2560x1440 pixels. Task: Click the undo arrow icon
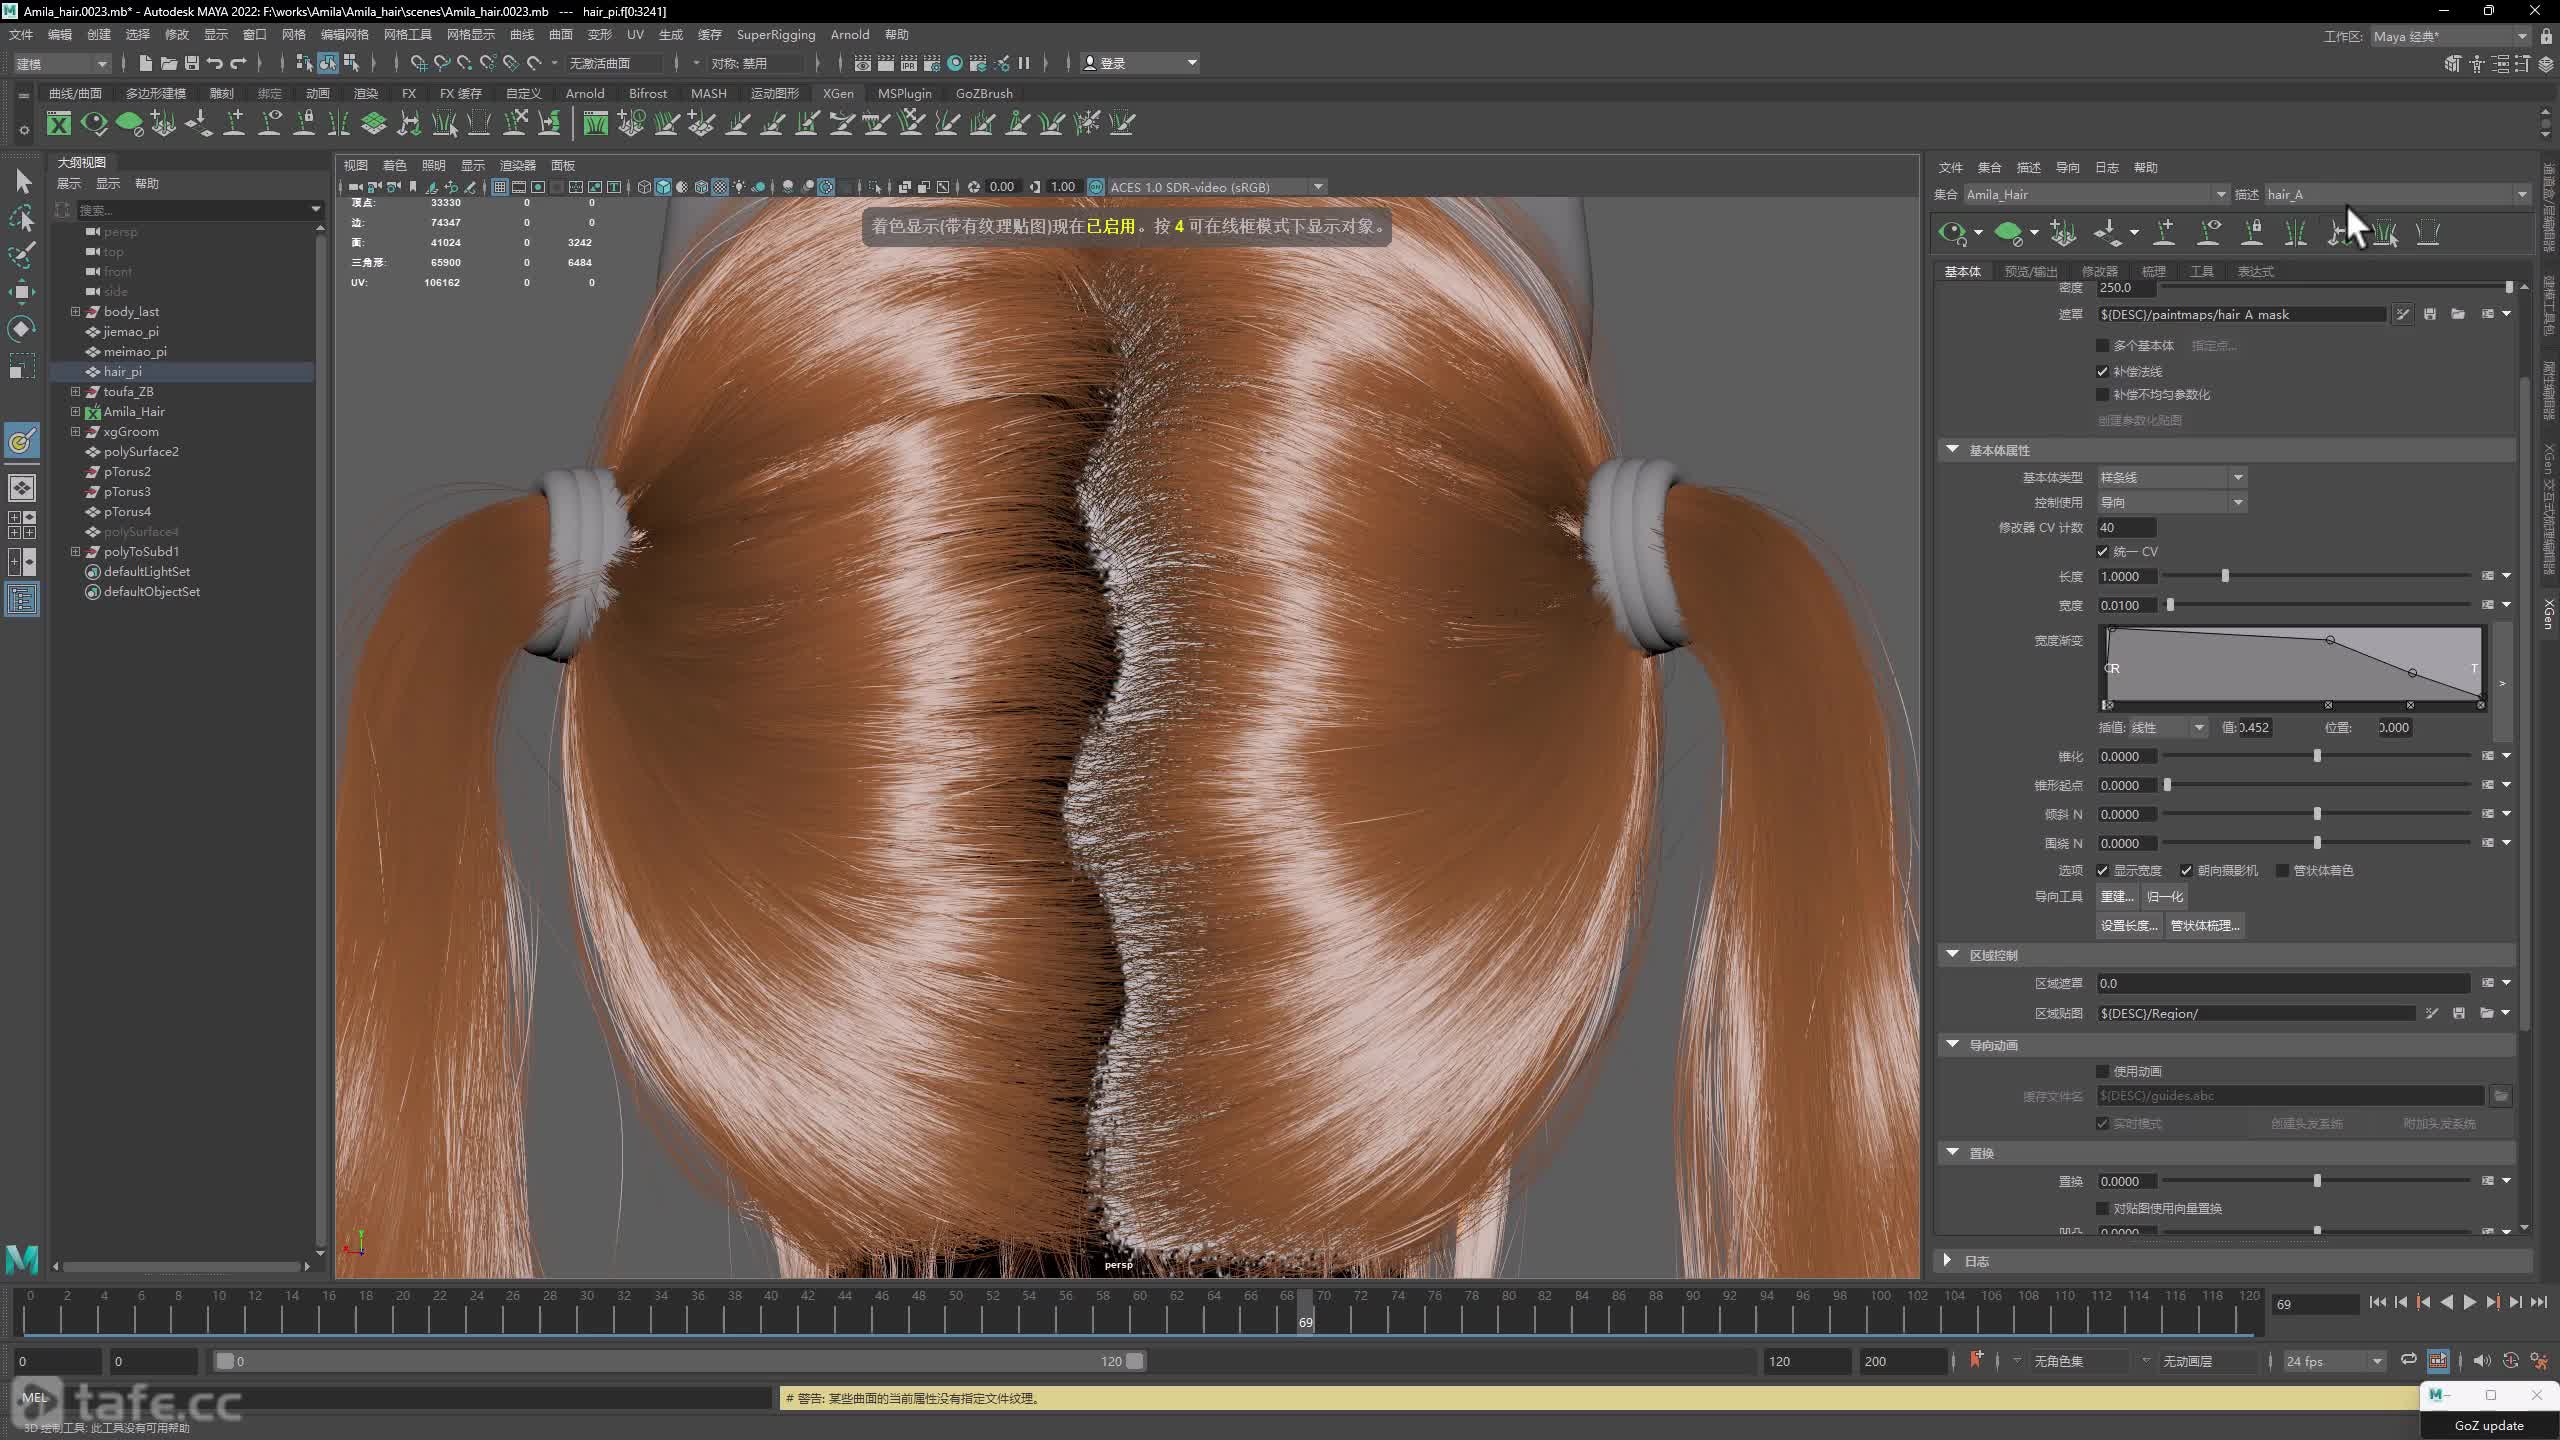pyautogui.click(x=214, y=63)
